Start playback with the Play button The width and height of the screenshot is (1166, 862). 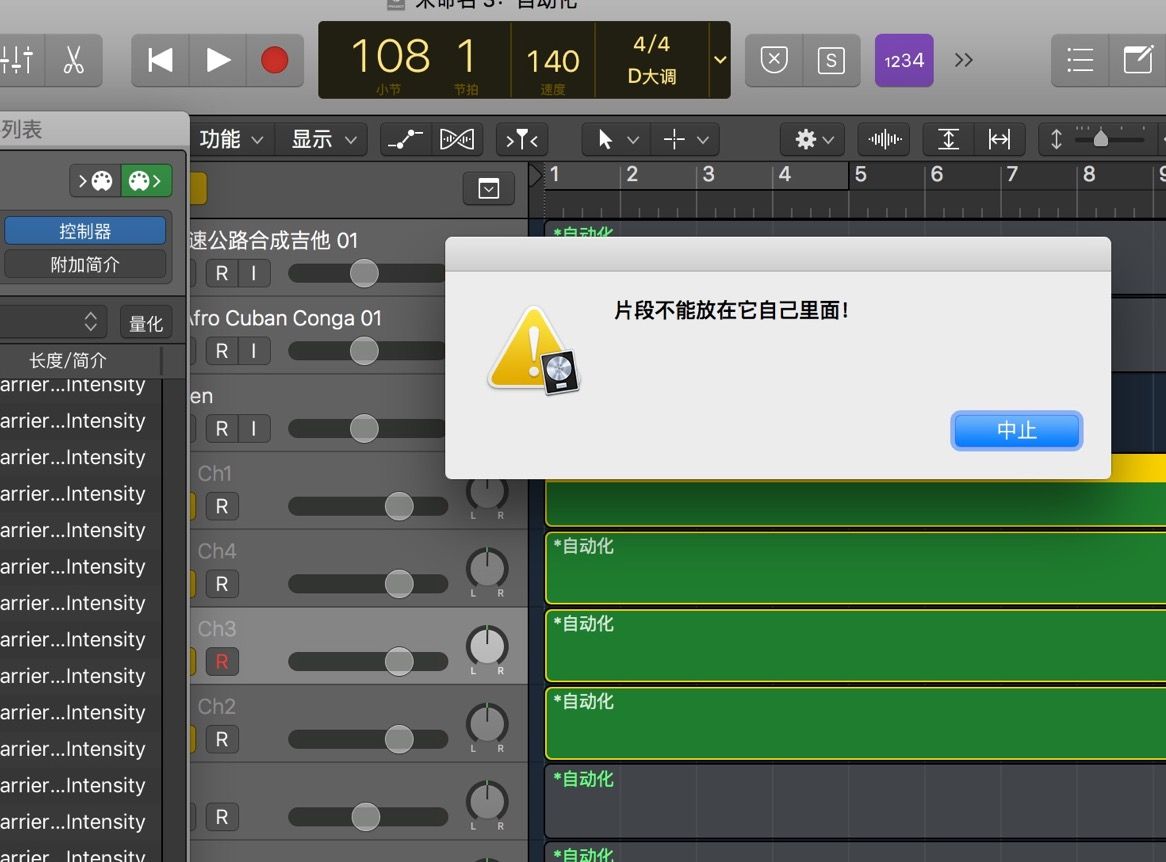[217, 60]
